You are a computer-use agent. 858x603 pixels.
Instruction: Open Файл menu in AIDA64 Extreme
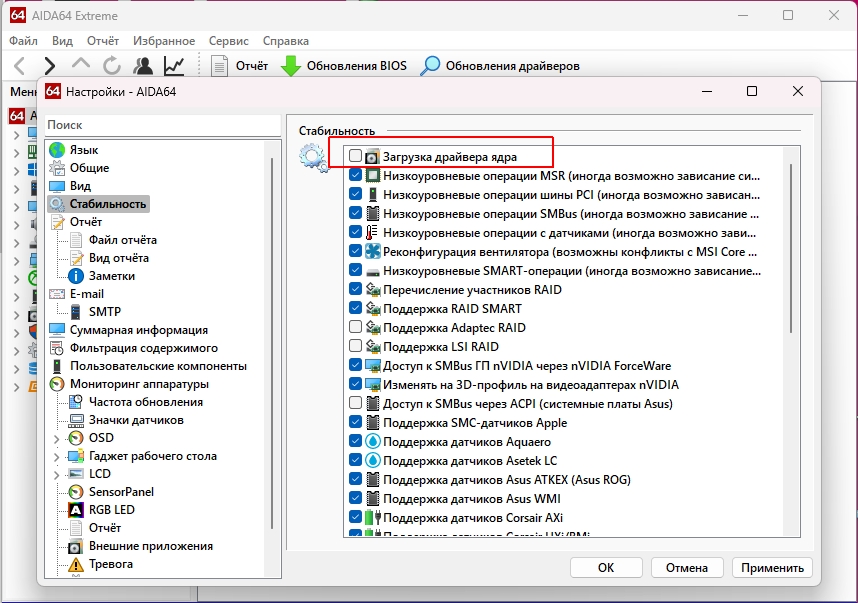pos(24,41)
